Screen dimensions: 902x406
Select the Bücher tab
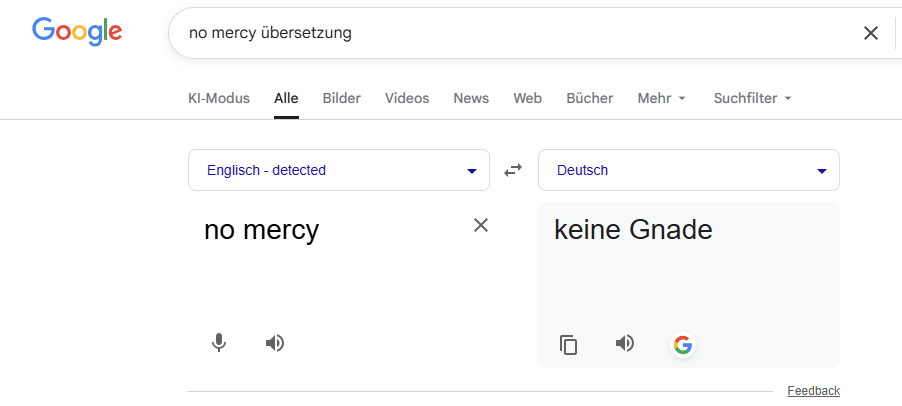pos(590,98)
